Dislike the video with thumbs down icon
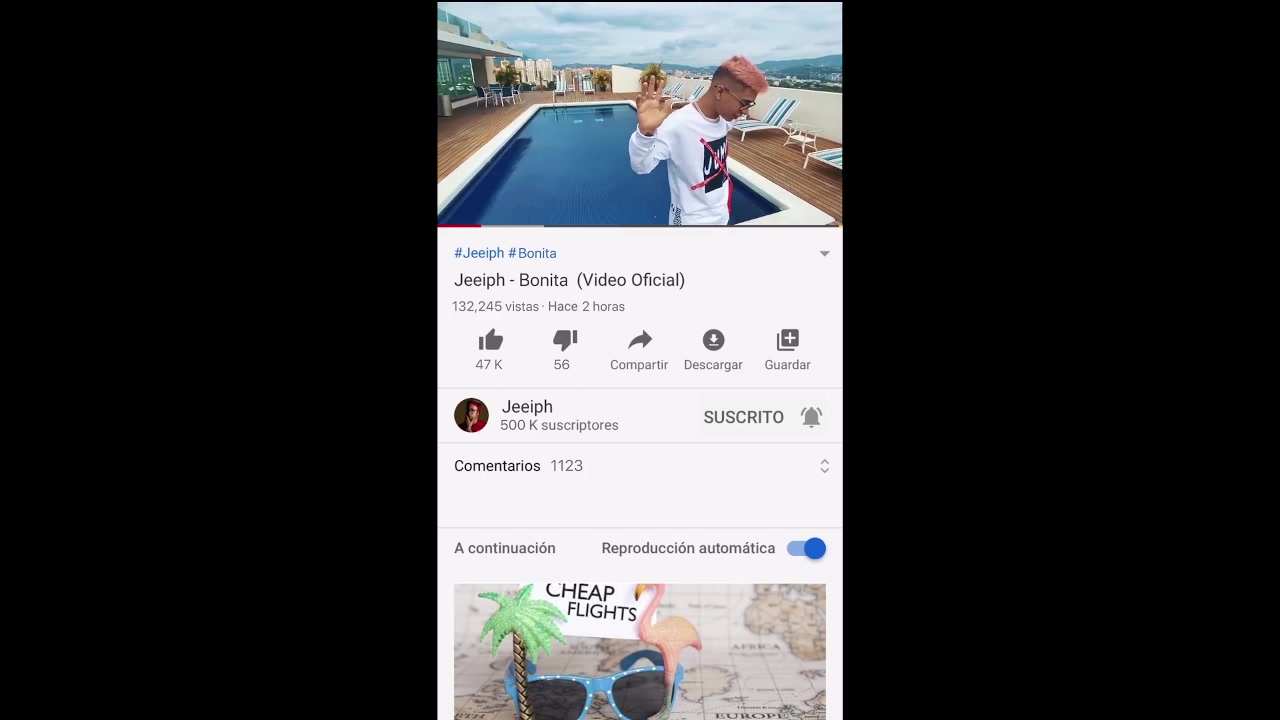The height and width of the screenshot is (720, 1280). [x=565, y=341]
